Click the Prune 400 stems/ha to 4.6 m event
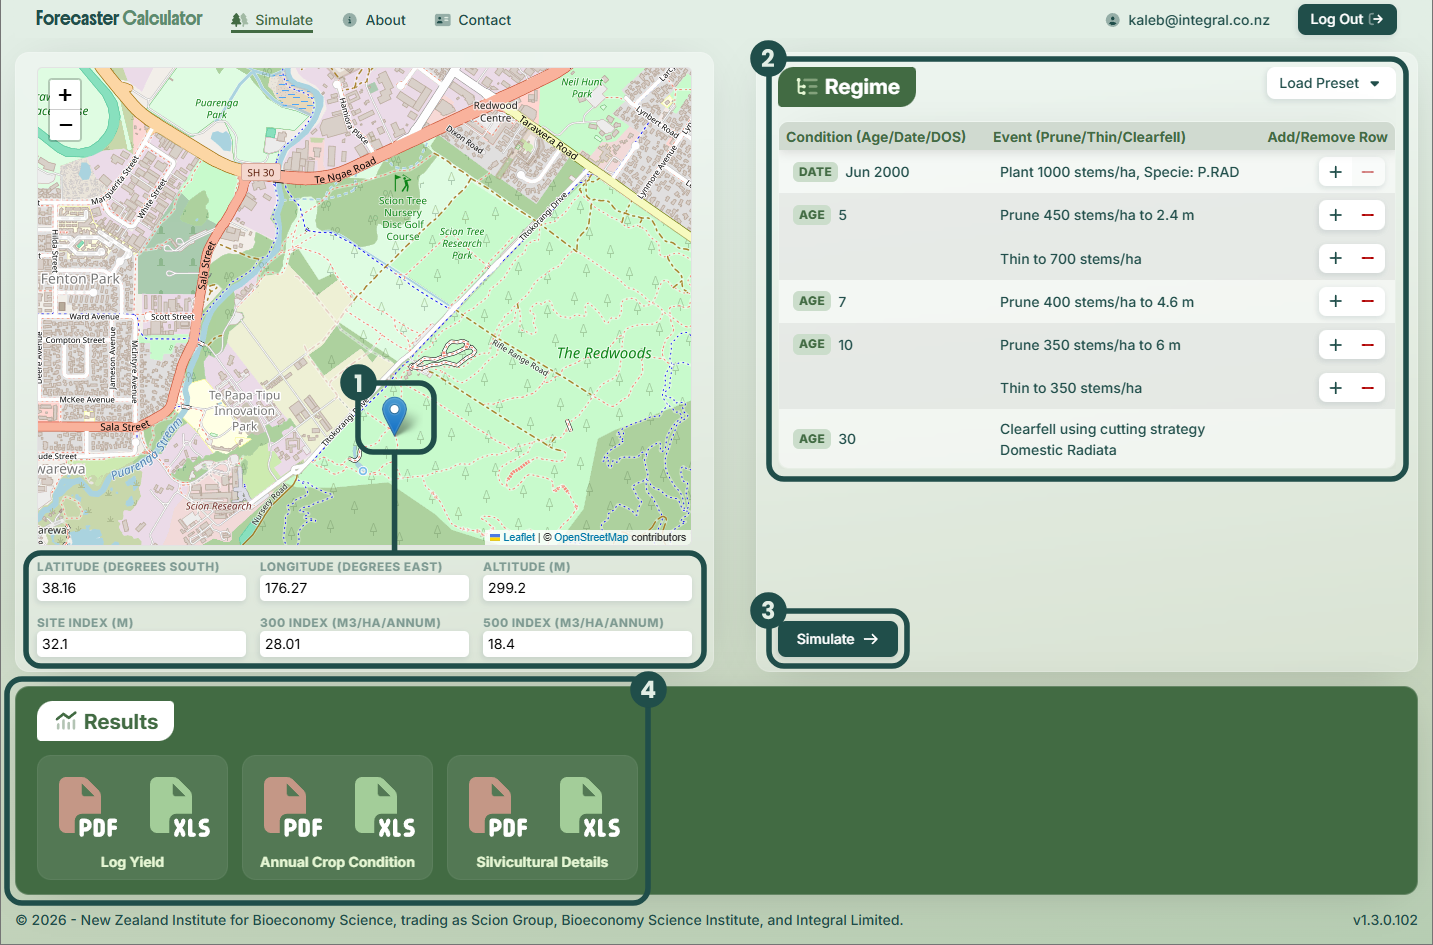Viewport: 1433px width, 945px height. pyautogui.click(x=1097, y=302)
